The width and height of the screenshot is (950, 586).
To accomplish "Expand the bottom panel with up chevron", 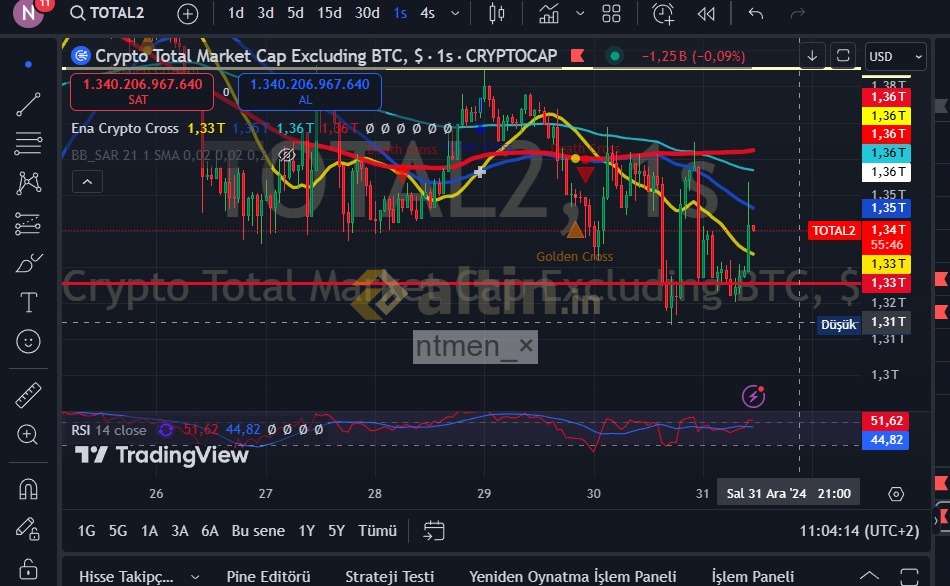I will tap(869, 576).
